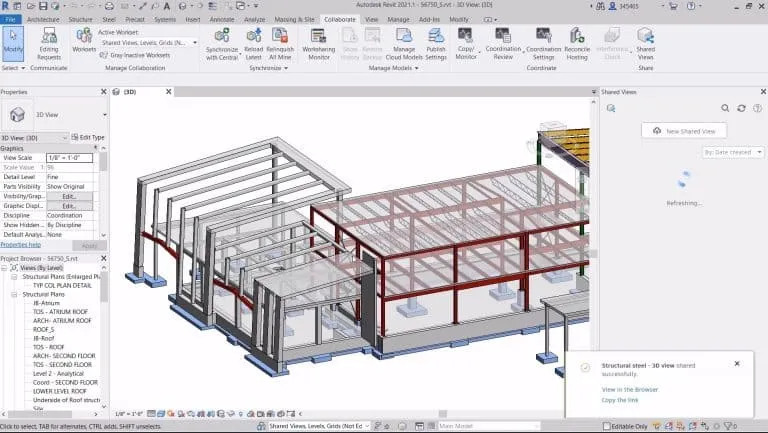Open the Autodesk App Store cart icon

pyautogui.click(x=673, y=6)
